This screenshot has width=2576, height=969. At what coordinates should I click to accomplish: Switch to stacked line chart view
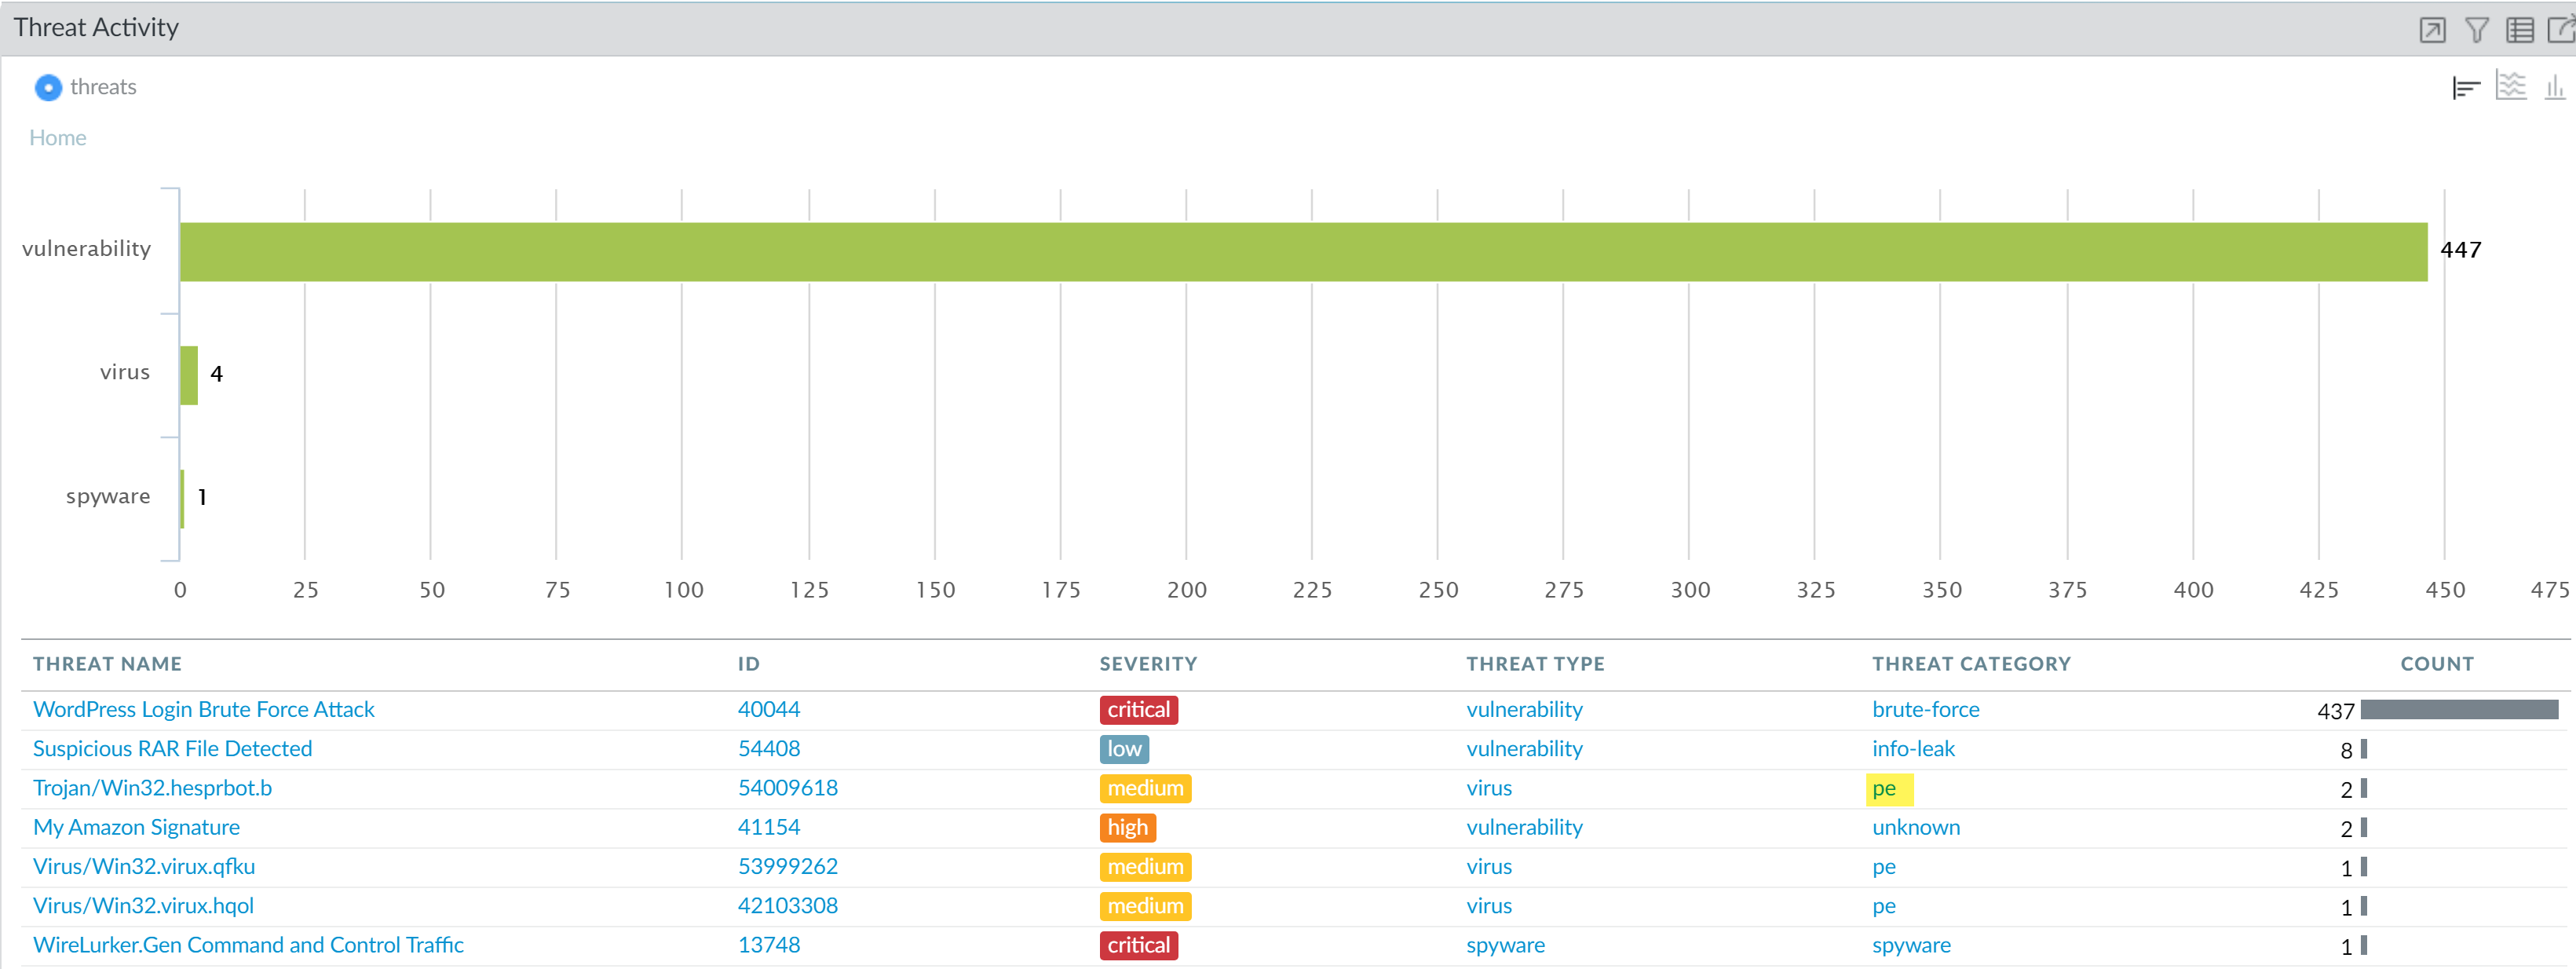pyautogui.click(x=2510, y=86)
